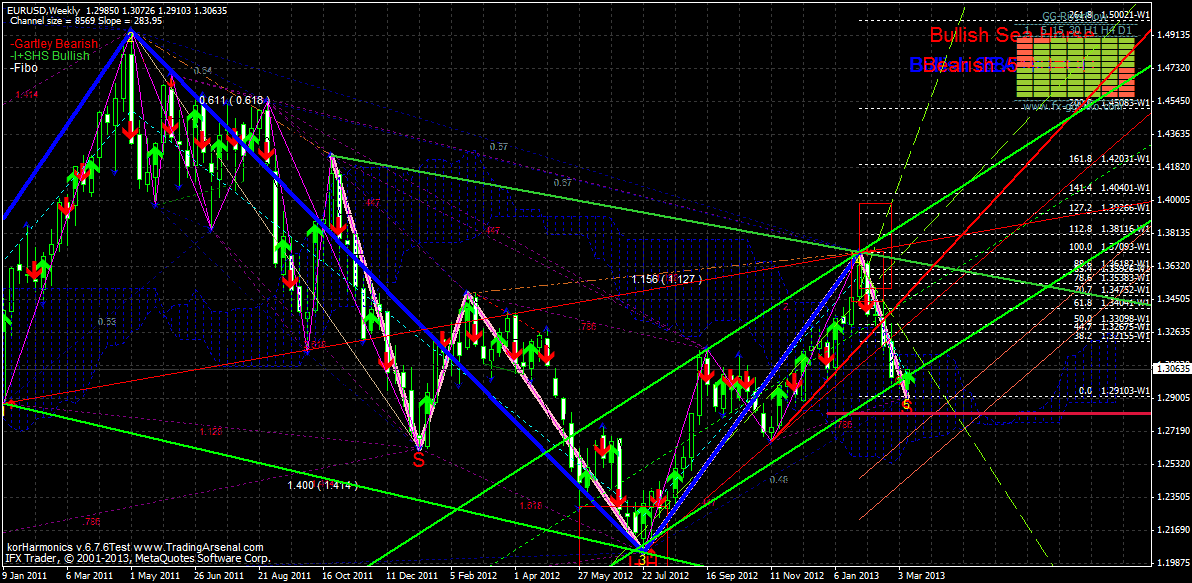Select the 1.19875 price axis value
This screenshot has height=583, width=1192.
coord(1172,562)
